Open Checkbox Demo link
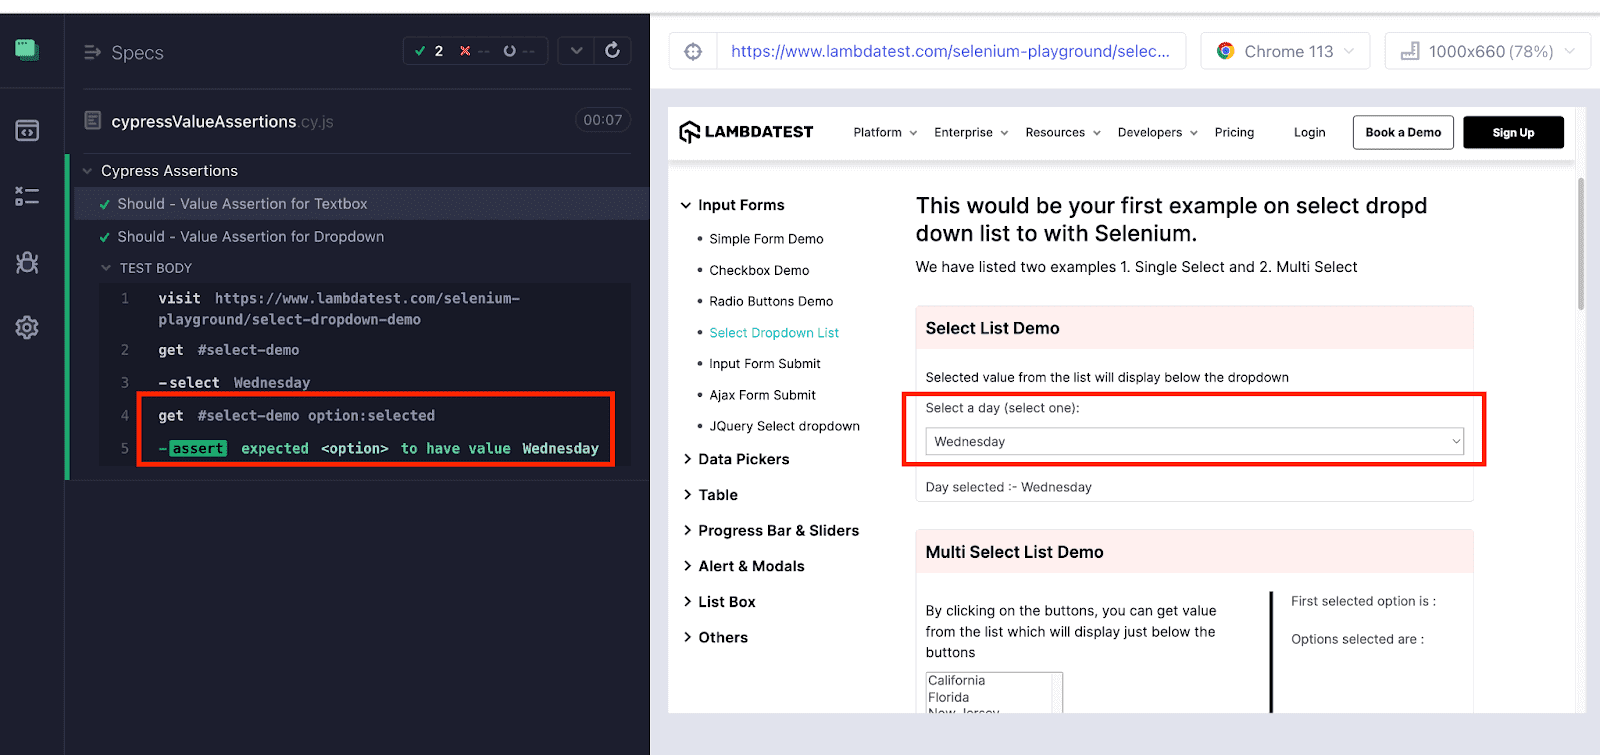Image resolution: width=1600 pixels, height=755 pixels. coord(759,270)
